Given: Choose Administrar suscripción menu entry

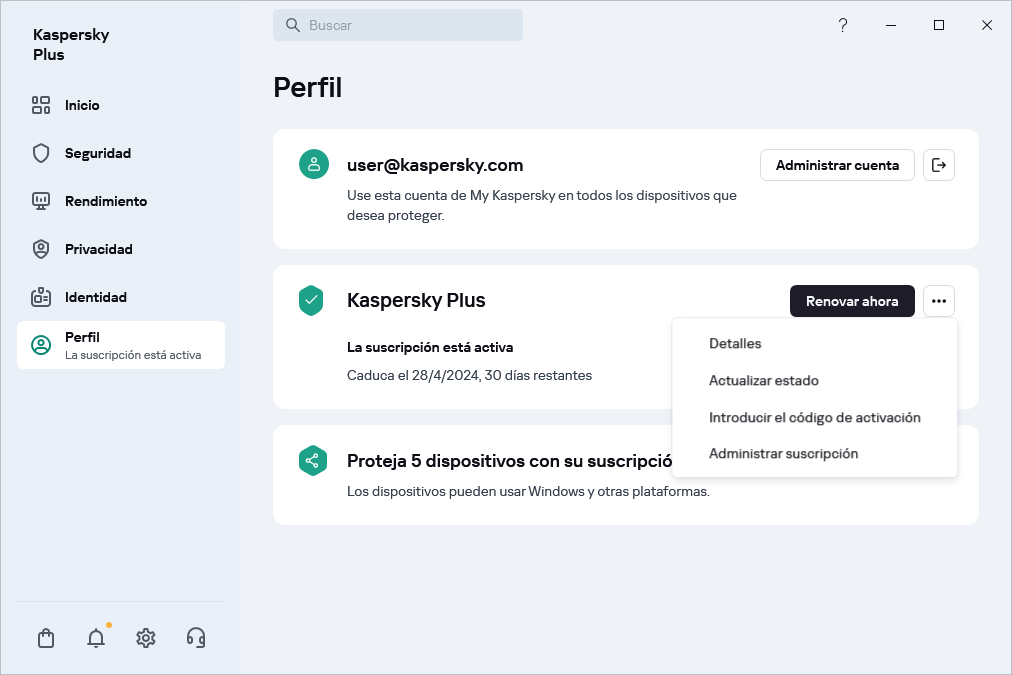Looking at the screenshot, I should (x=783, y=454).
